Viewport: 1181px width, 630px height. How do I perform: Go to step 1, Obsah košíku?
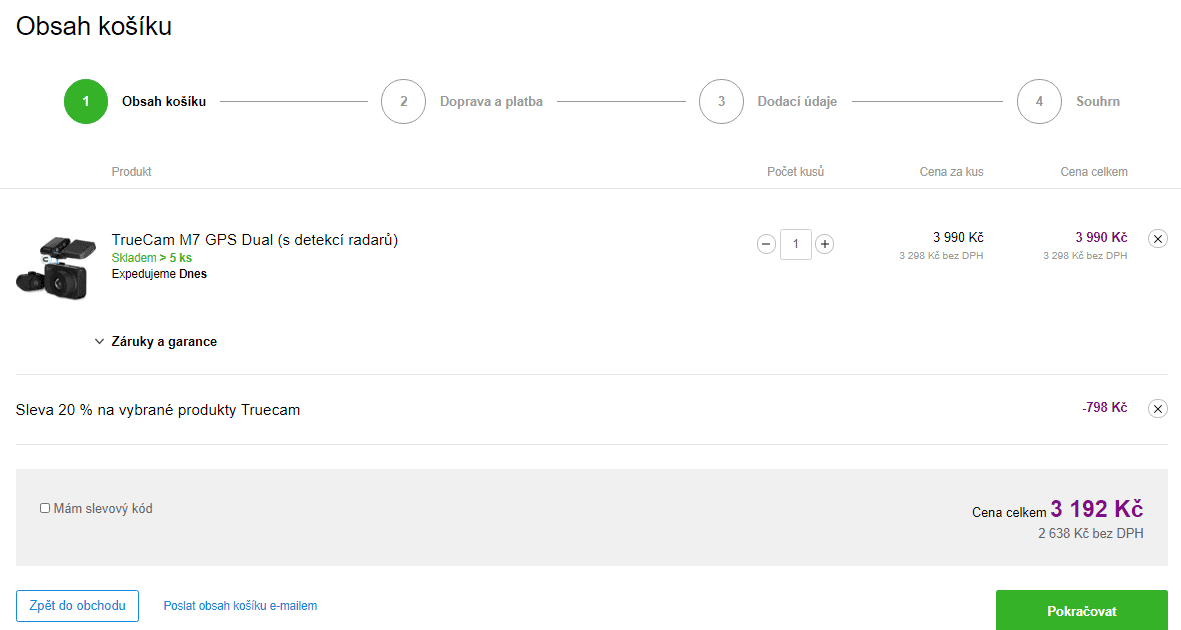click(136, 102)
